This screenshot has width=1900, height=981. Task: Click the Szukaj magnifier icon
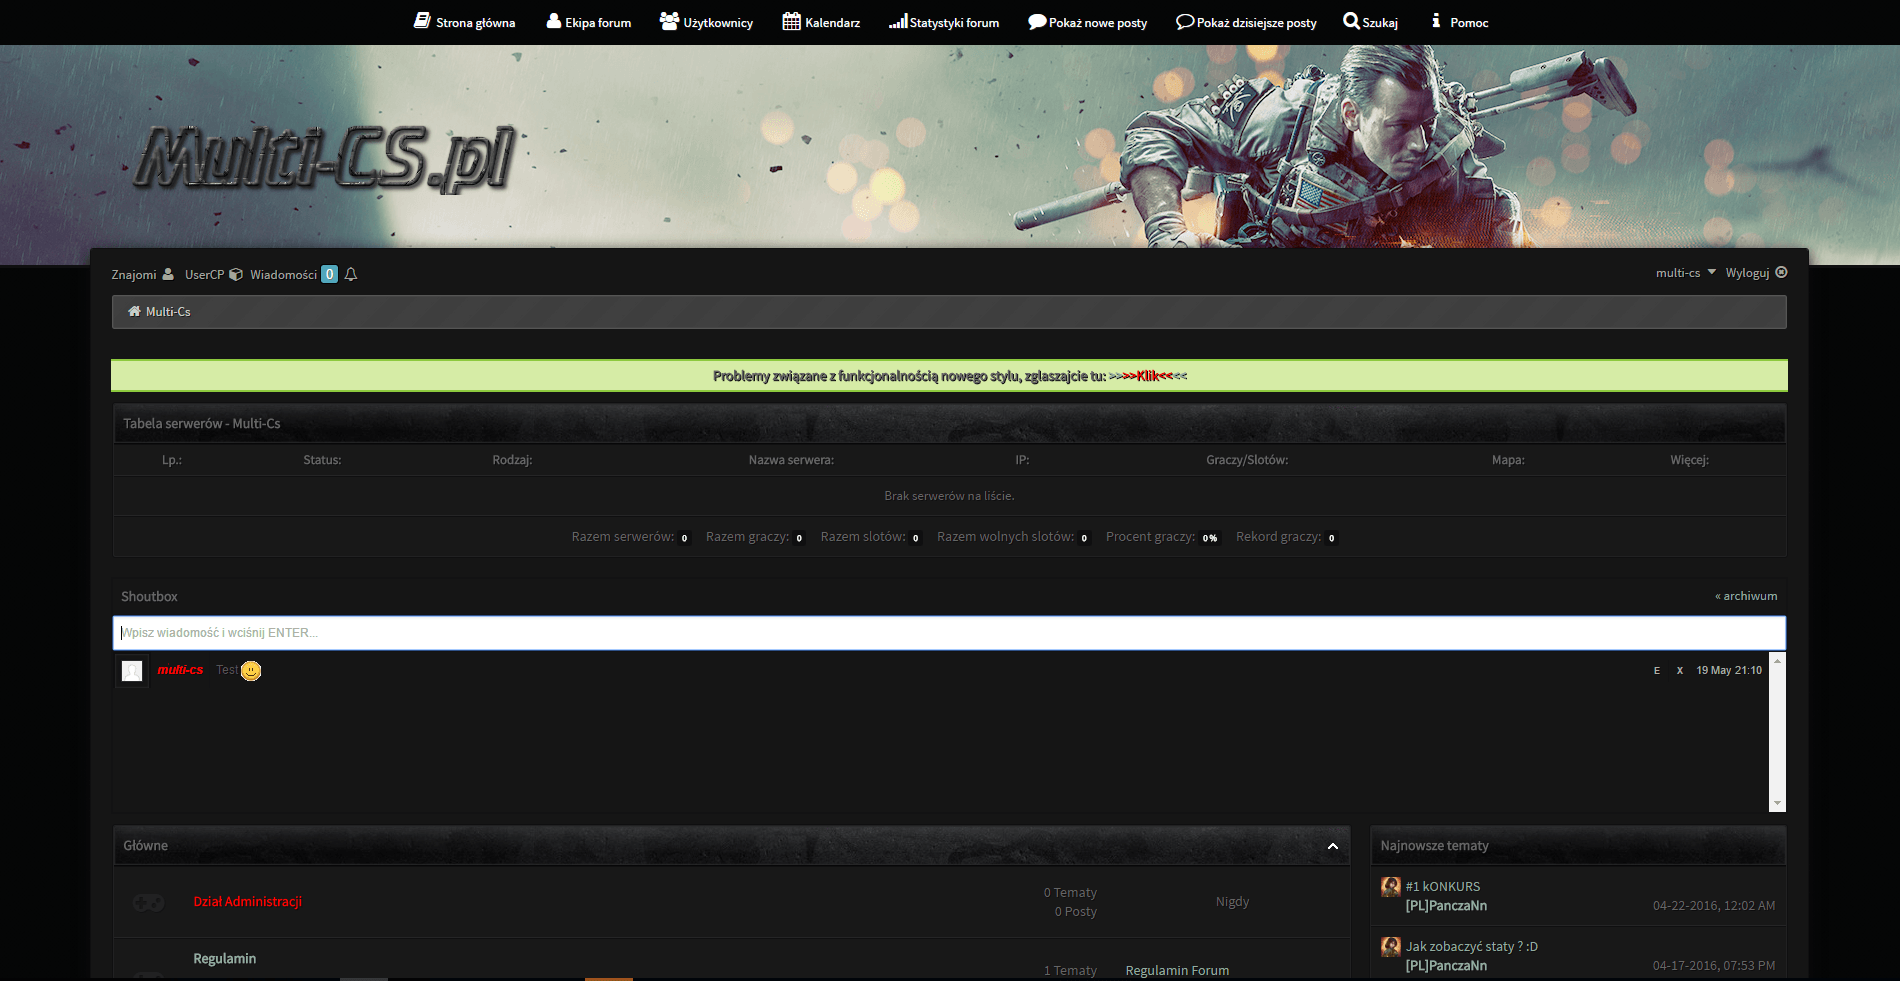[1351, 21]
